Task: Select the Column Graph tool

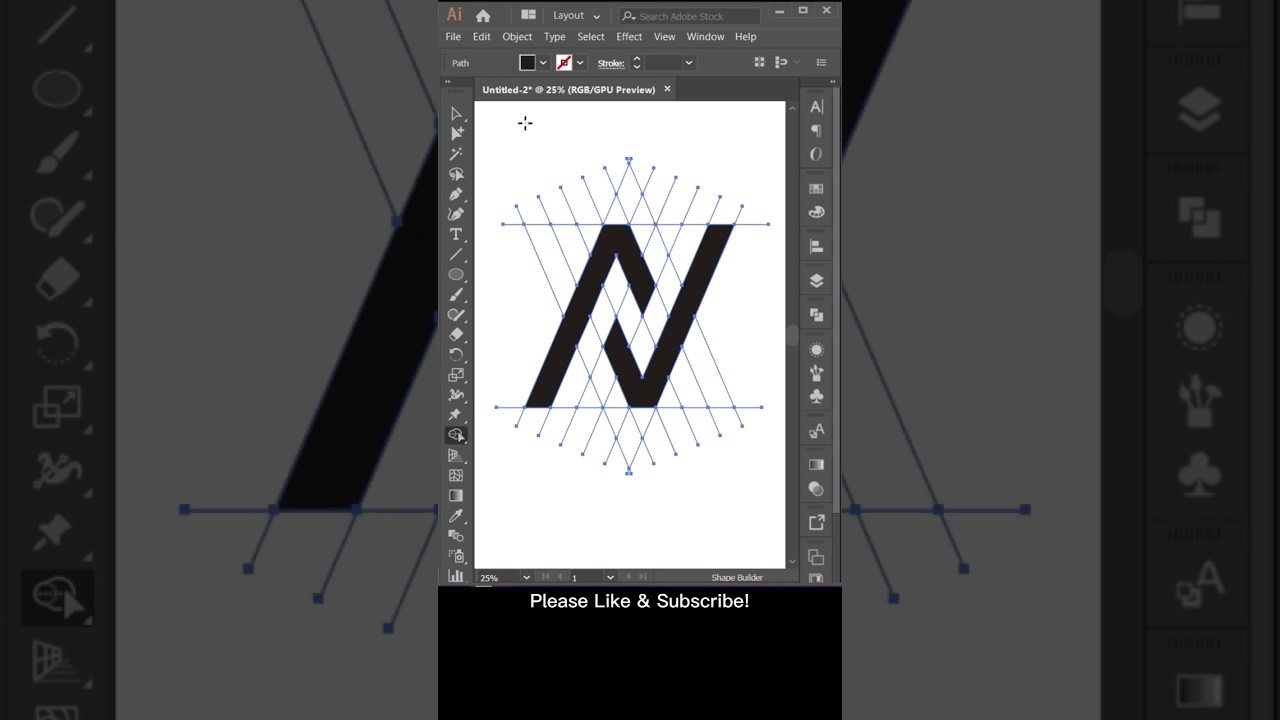Action: (456, 575)
